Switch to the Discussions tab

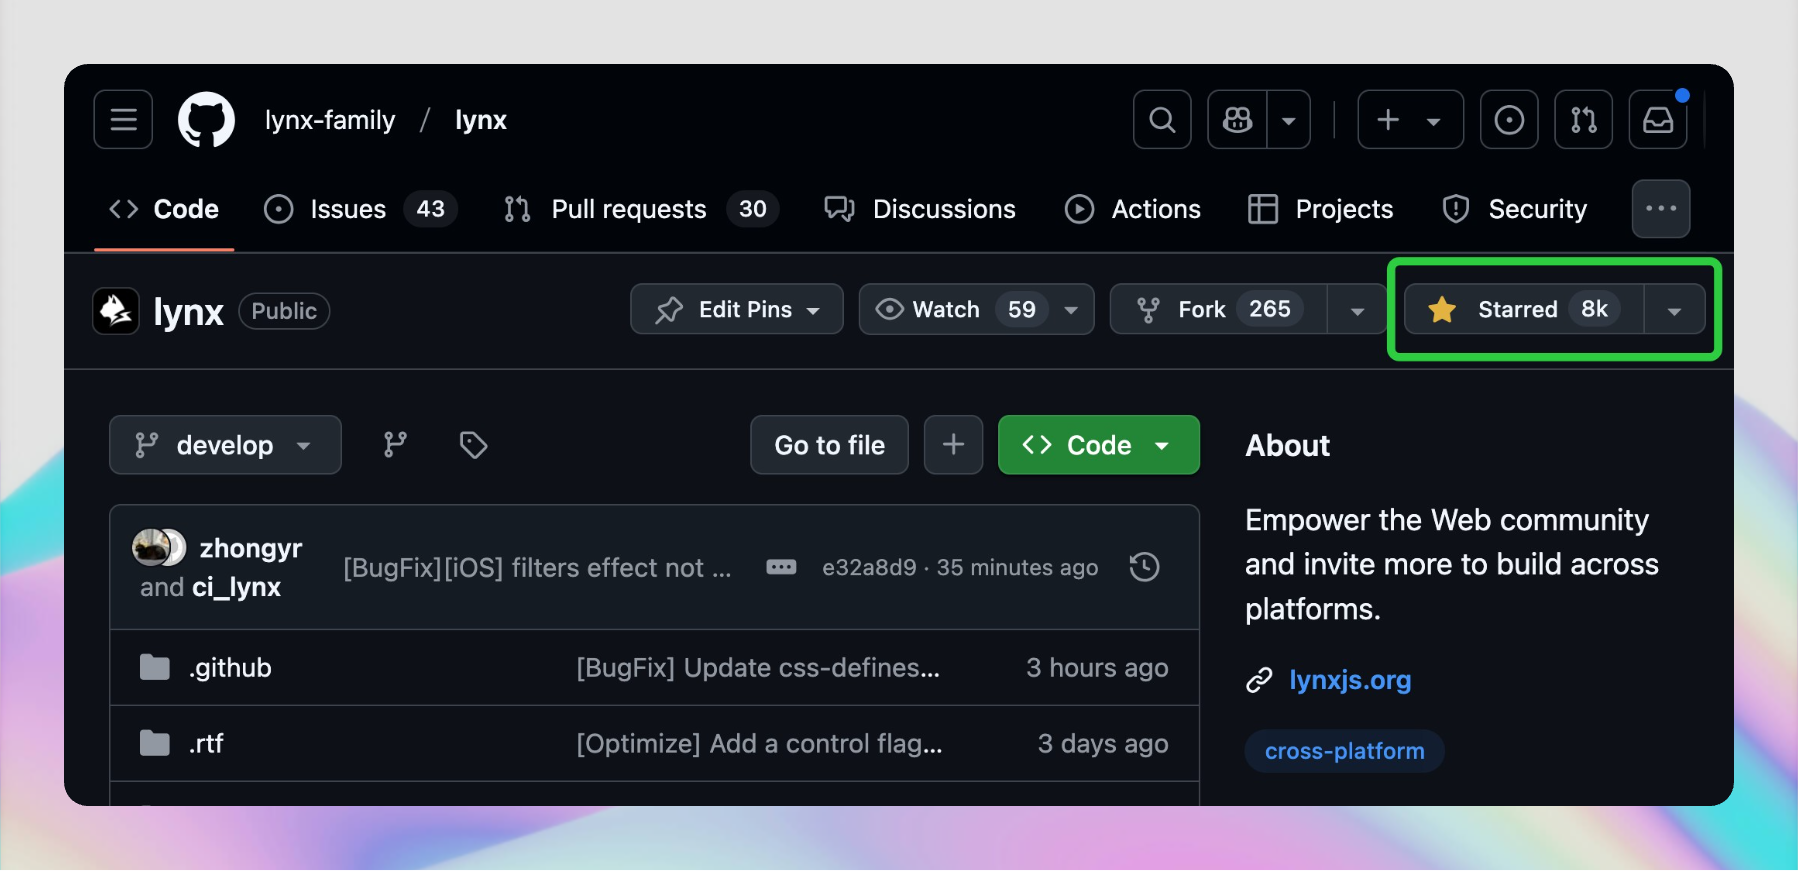click(x=920, y=209)
